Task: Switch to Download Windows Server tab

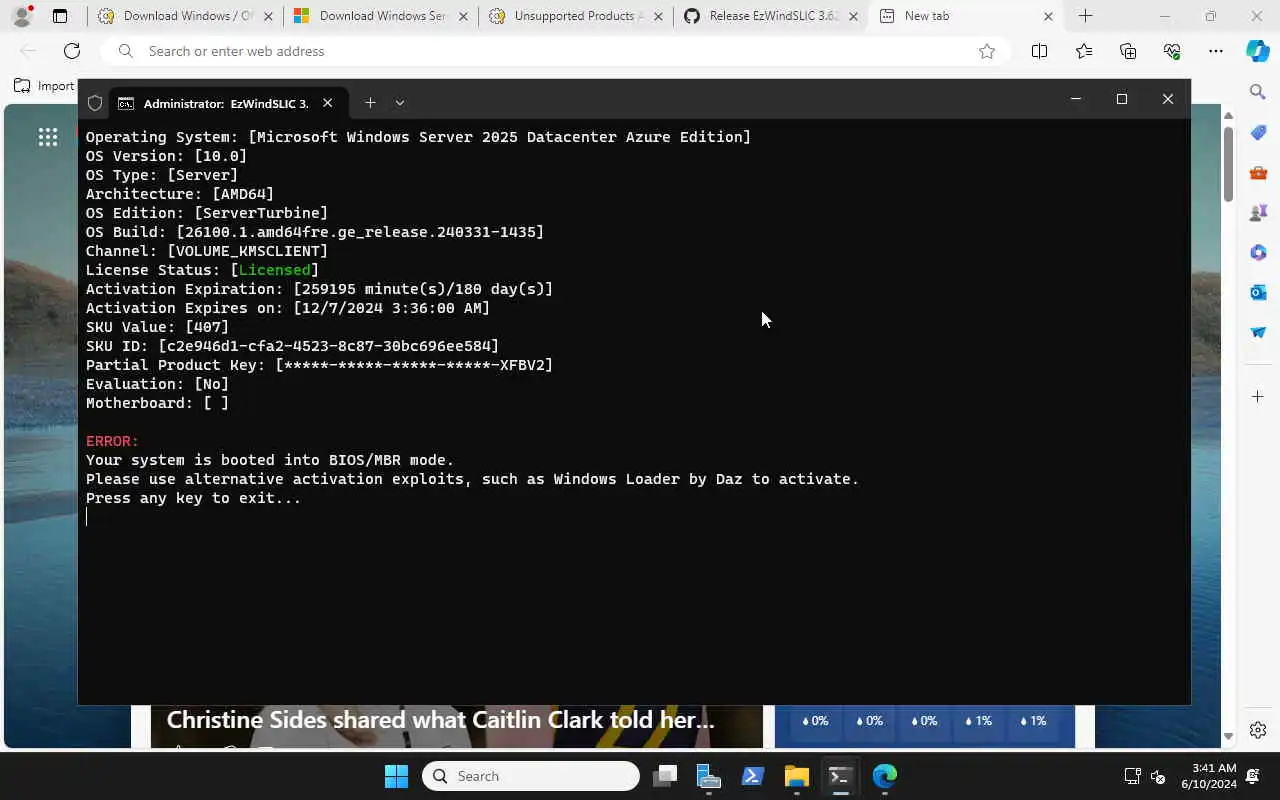Action: point(379,16)
